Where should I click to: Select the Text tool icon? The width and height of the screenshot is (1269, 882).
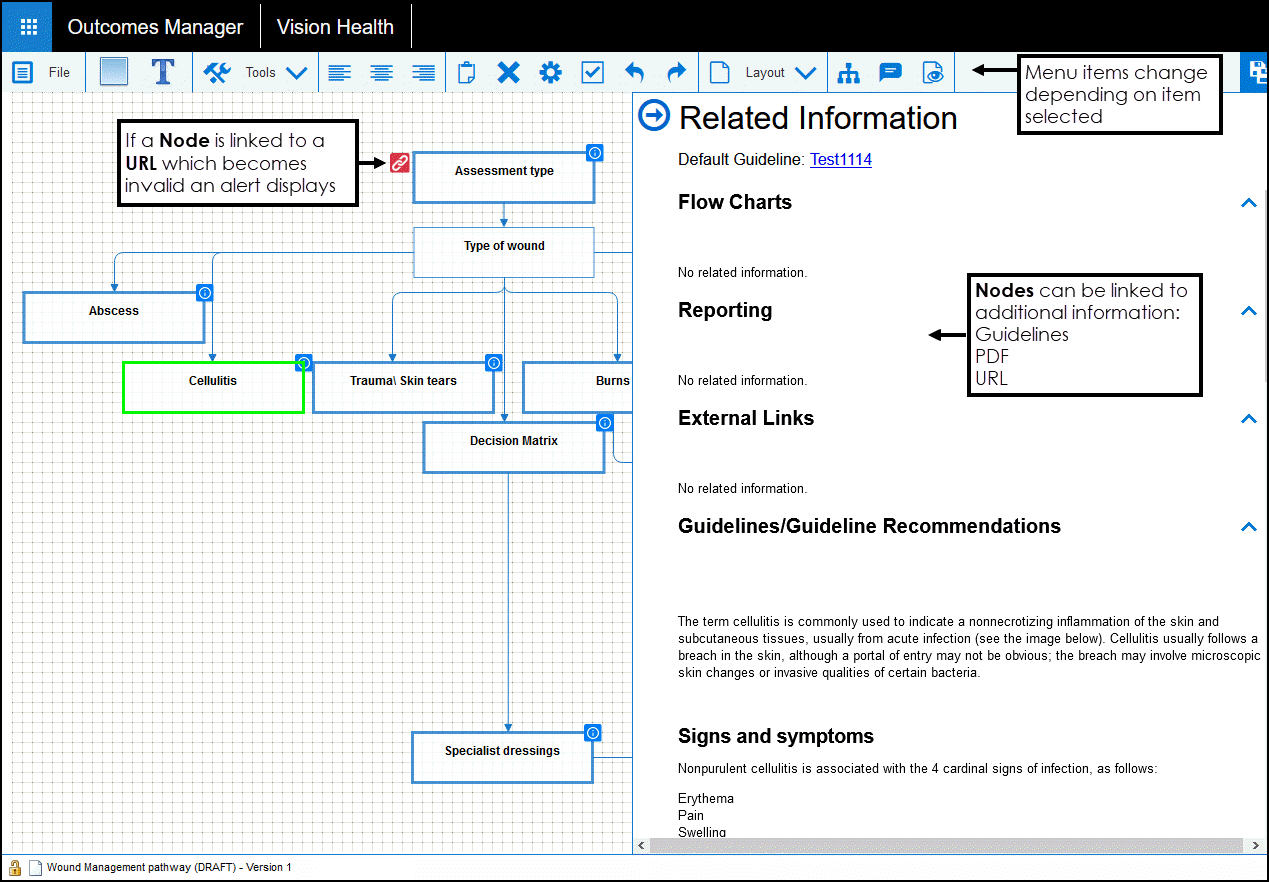pos(163,72)
